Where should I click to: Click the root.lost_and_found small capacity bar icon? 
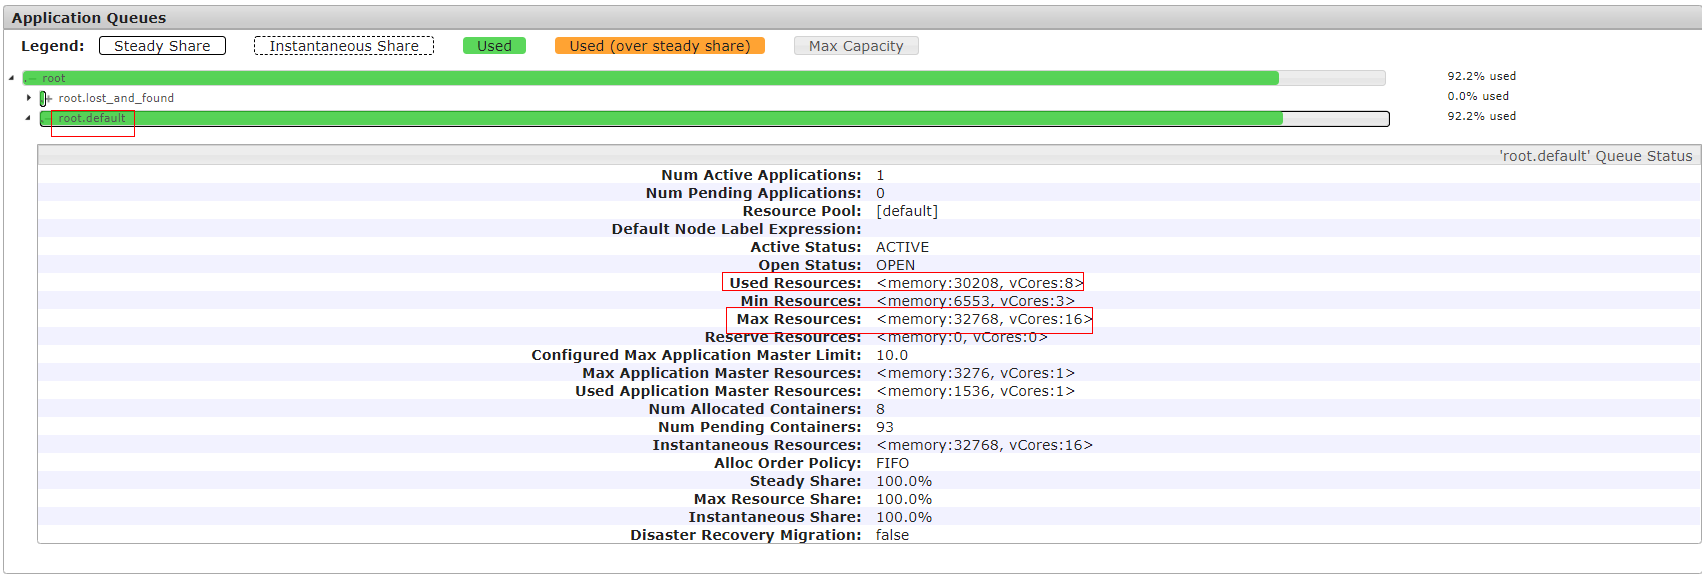pyautogui.click(x=43, y=98)
